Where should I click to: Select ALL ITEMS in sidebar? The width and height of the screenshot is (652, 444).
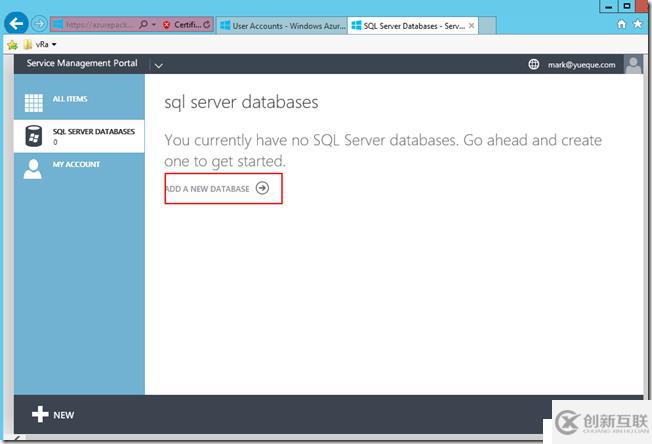79,99
